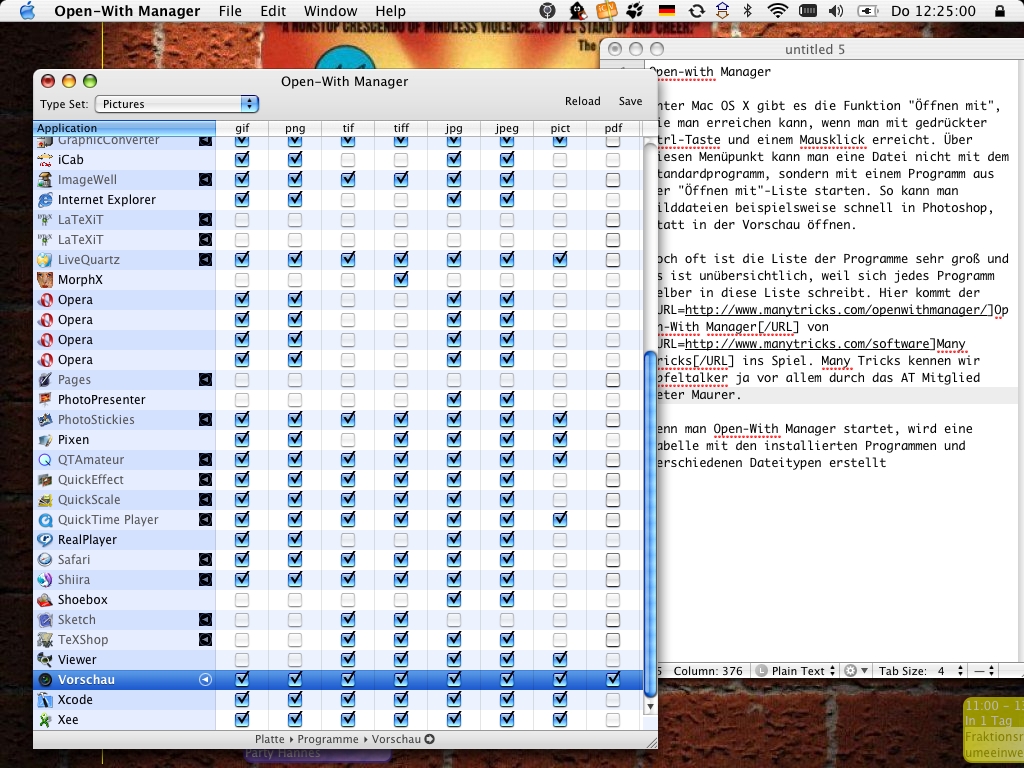1024x768 pixels.
Task: Select the Vorschau row
Action: 338,680
